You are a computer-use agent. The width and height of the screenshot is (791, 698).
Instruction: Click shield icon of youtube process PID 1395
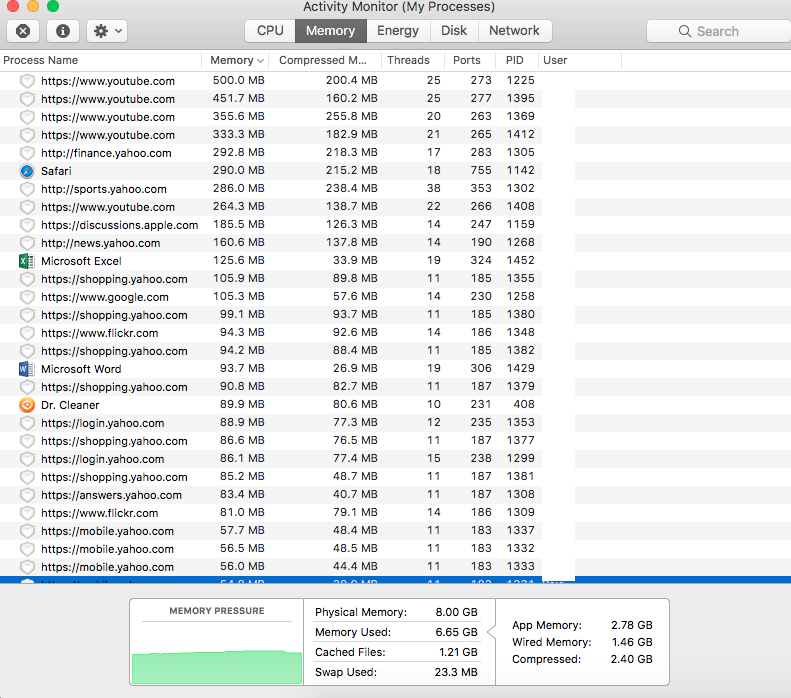coord(27,99)
